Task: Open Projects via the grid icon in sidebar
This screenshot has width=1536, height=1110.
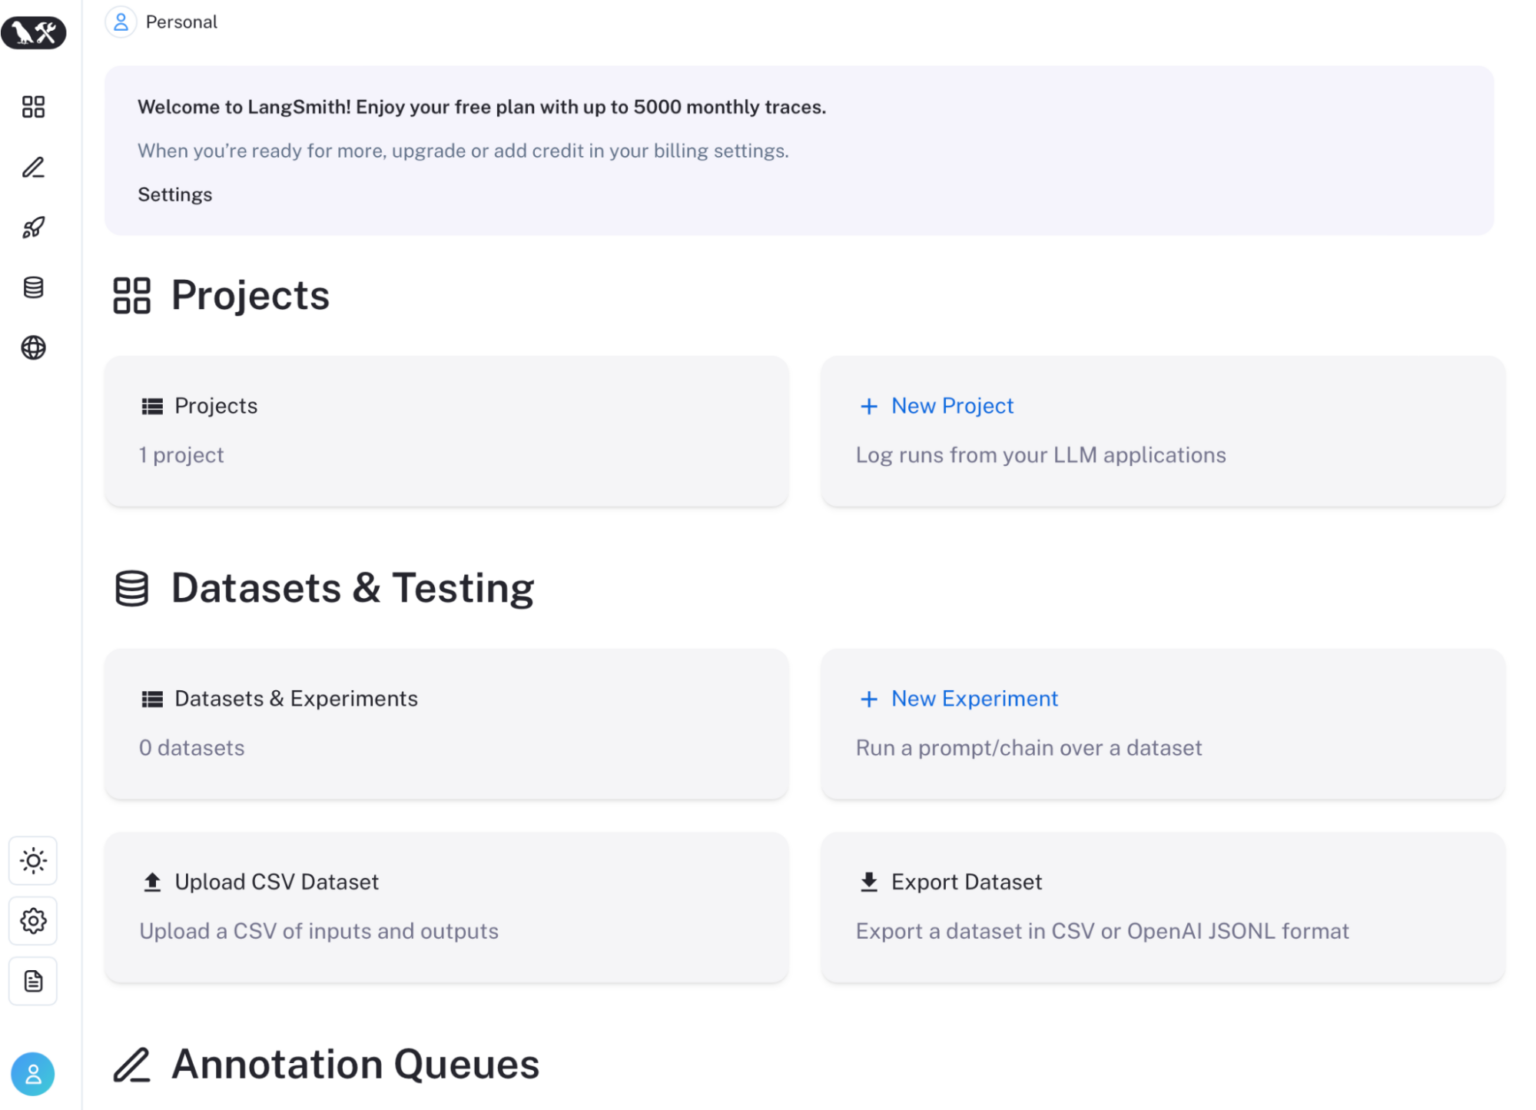Action: tap(33, 106)
